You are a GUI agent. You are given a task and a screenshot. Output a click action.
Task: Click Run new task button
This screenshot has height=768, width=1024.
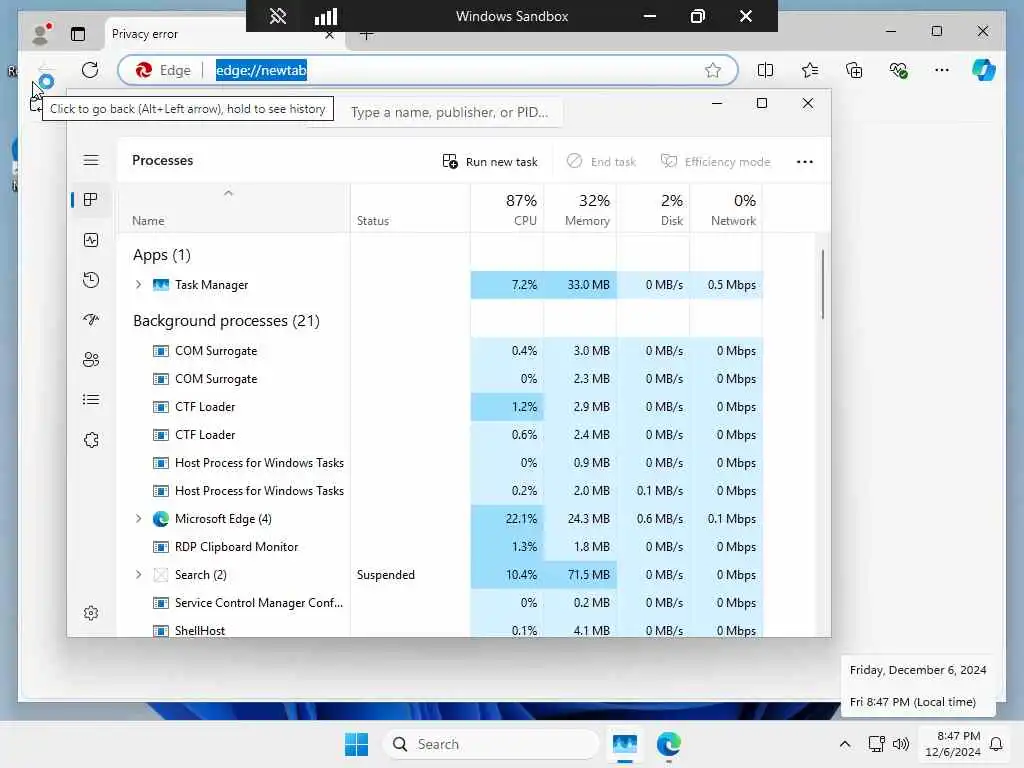coord(490,161)
